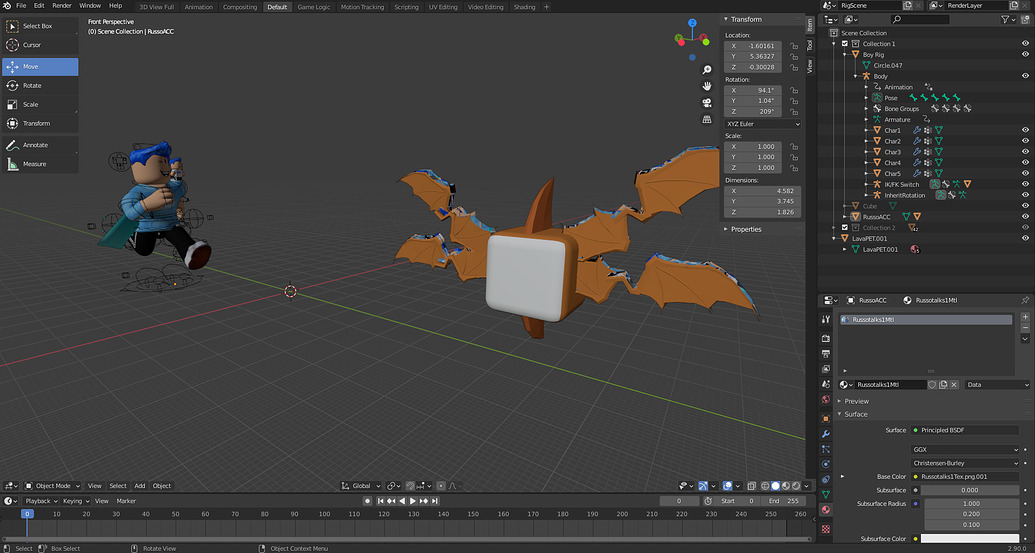The image size is (1035, 553).
Task: Click the Principled BSDF surface button
Action: [x=966, y=430]
